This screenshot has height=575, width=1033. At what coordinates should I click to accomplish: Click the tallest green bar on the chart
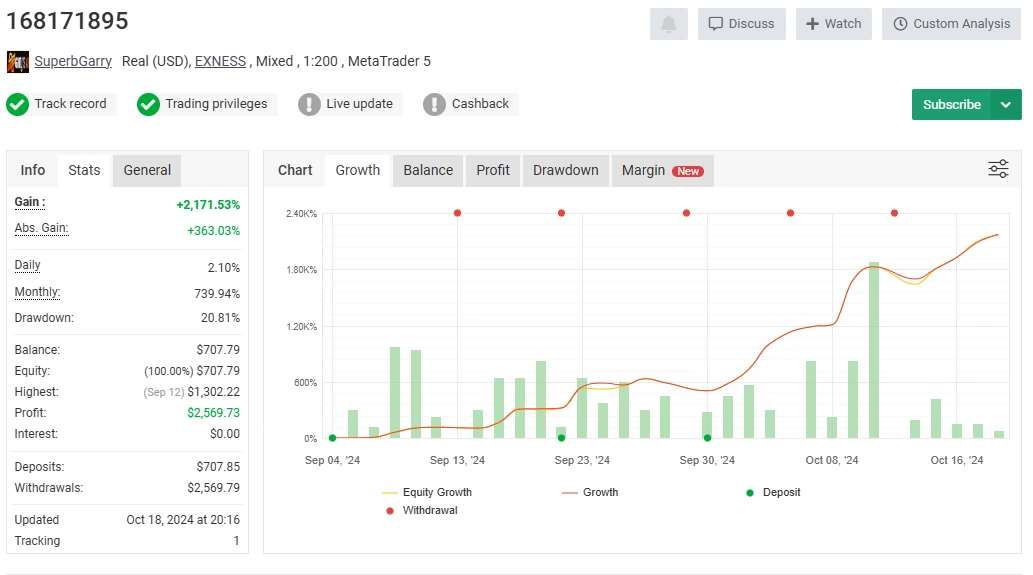point(874,350)
